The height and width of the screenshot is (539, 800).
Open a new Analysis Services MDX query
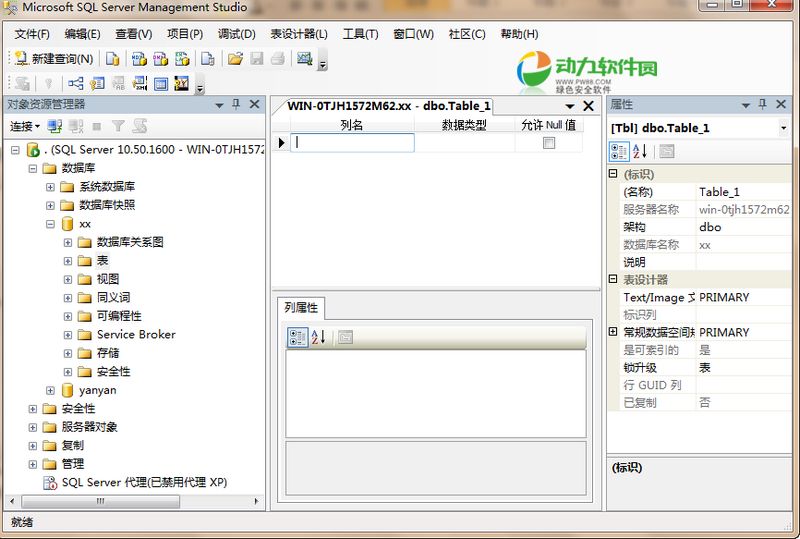tap(139, 59)
